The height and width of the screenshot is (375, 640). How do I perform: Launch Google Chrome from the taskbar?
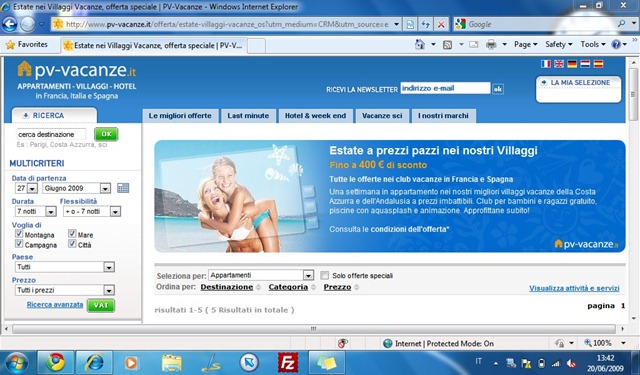56,362
